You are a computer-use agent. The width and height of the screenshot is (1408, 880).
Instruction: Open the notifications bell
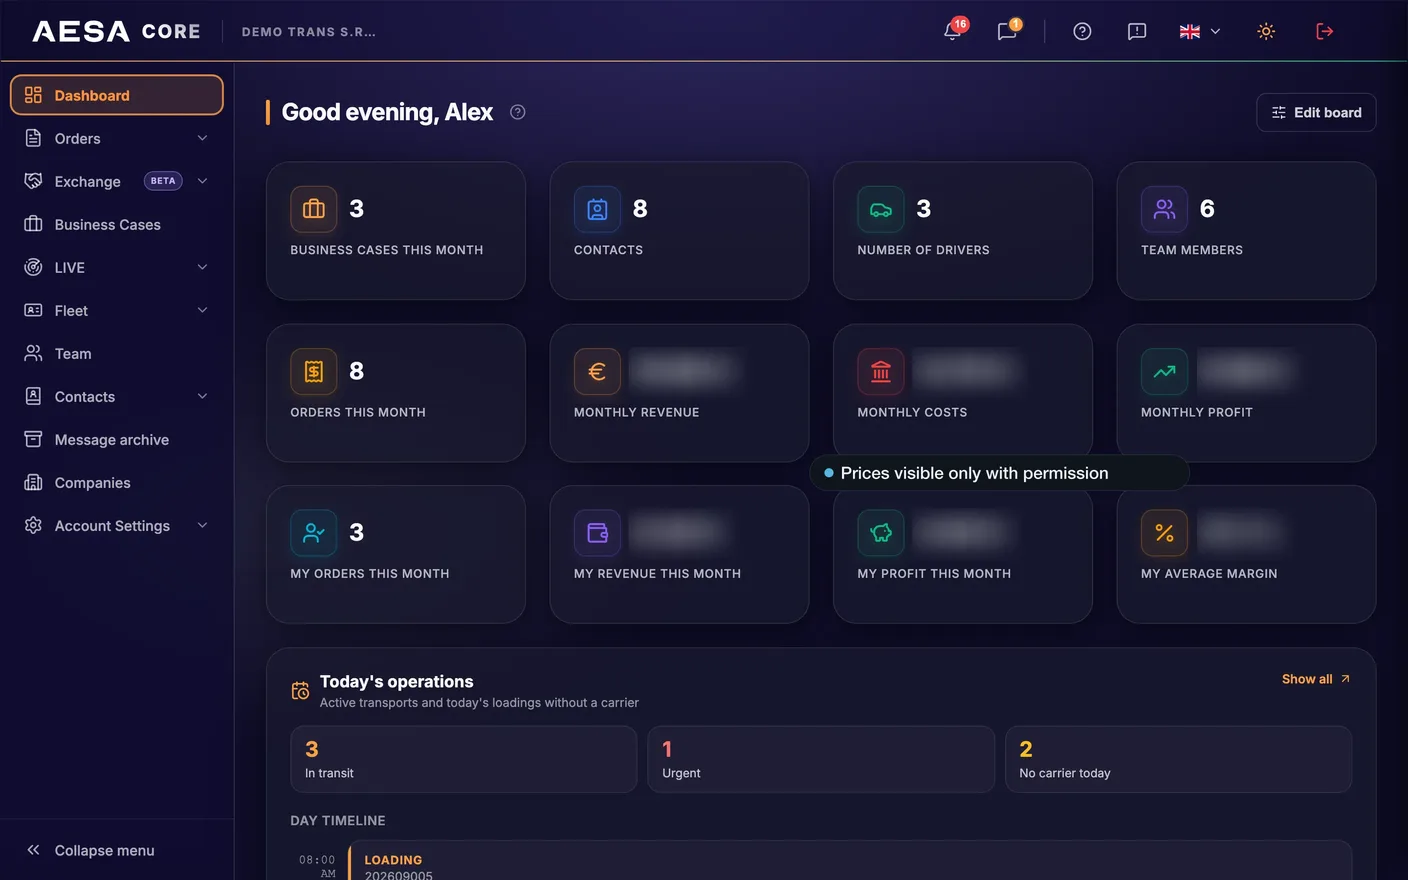point(953,31)
